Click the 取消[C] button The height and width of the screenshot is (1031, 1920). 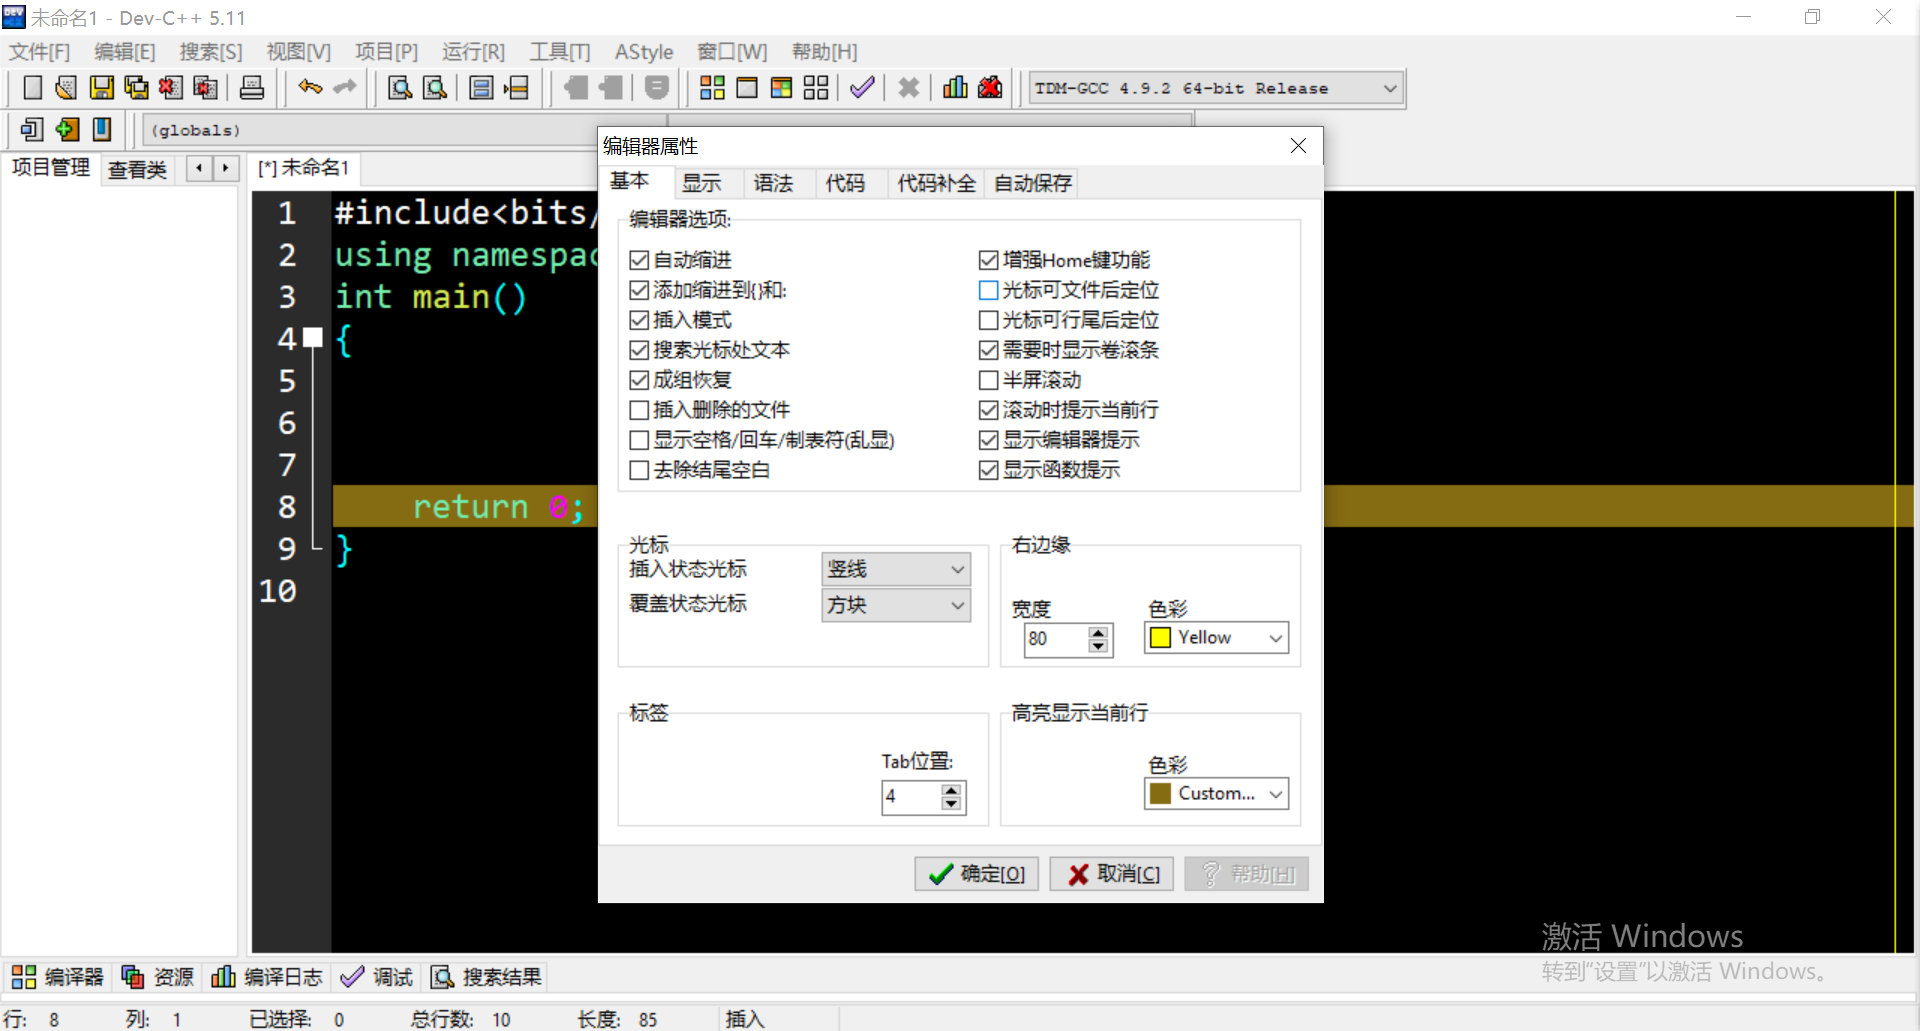point(1112,874)
